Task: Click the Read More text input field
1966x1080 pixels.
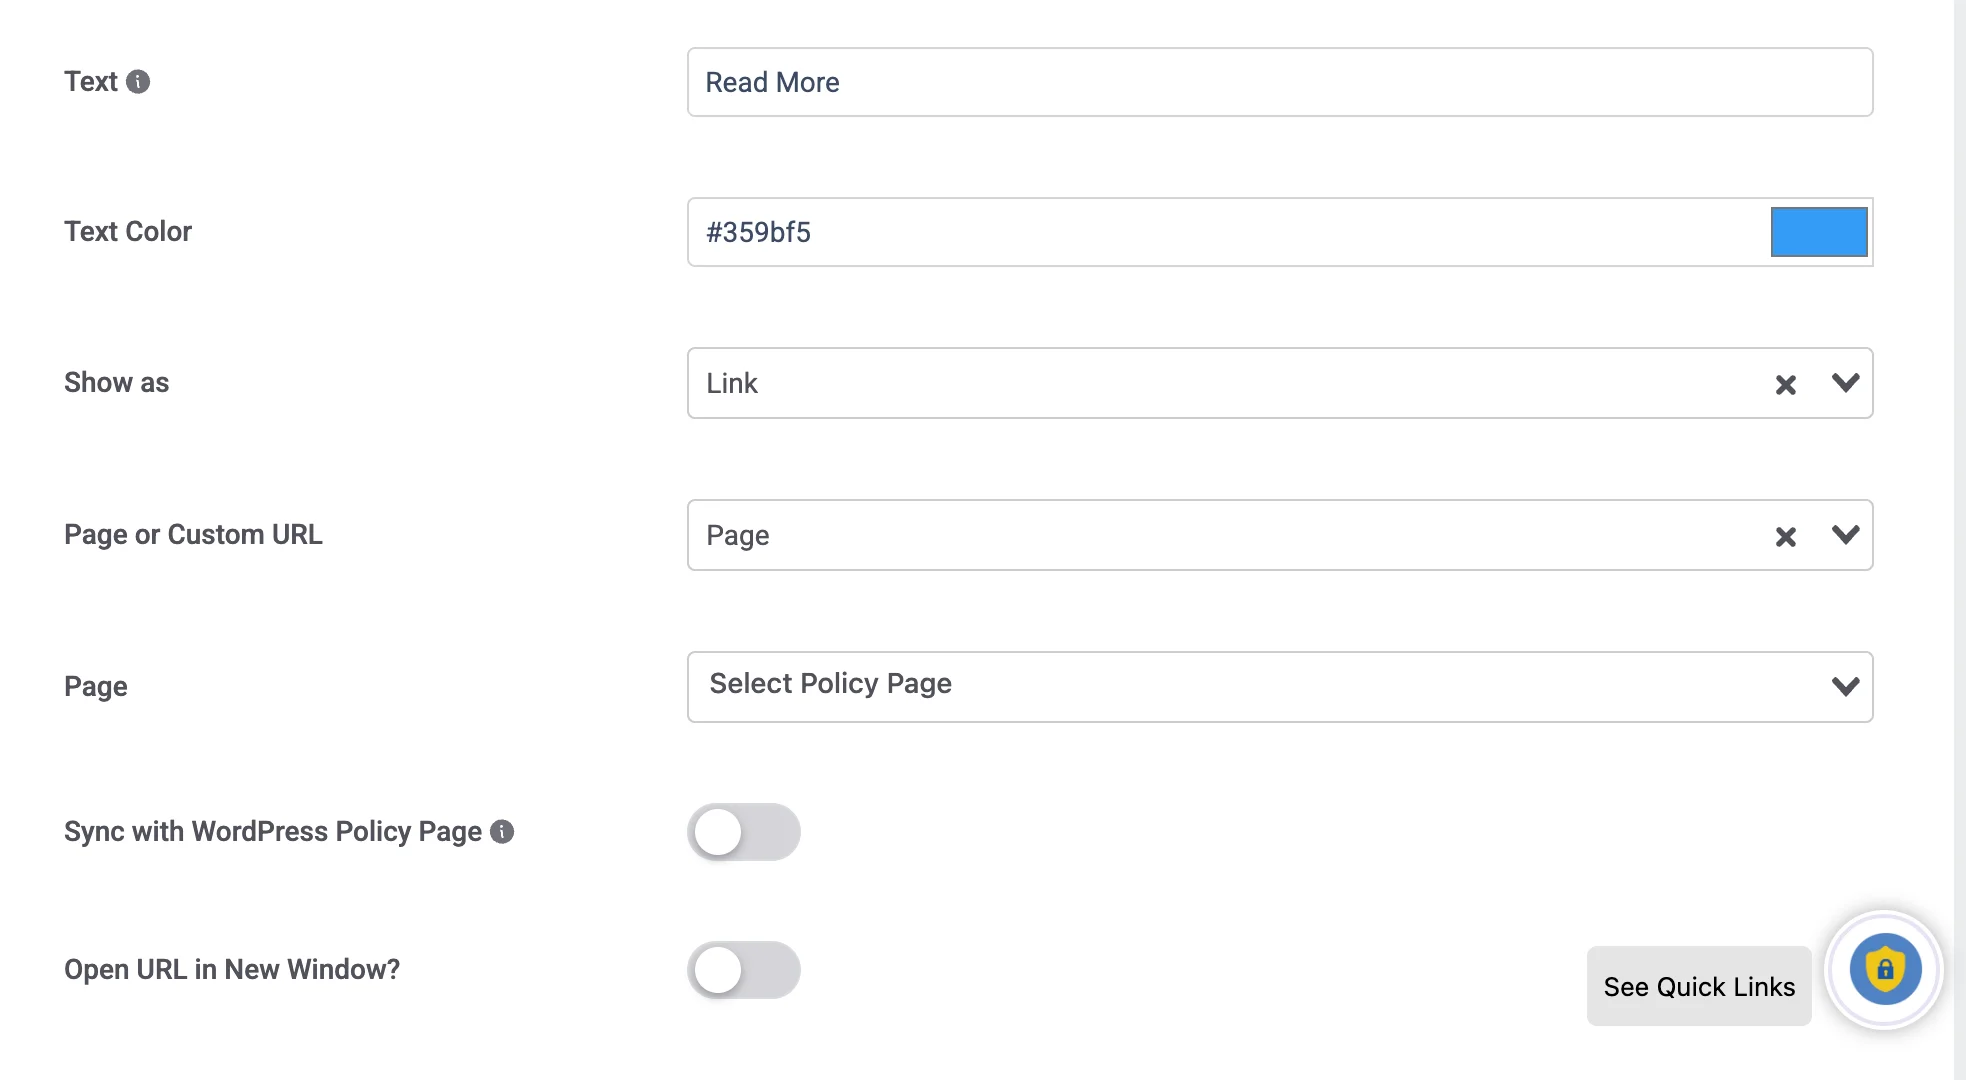Action: [1280, 82]
